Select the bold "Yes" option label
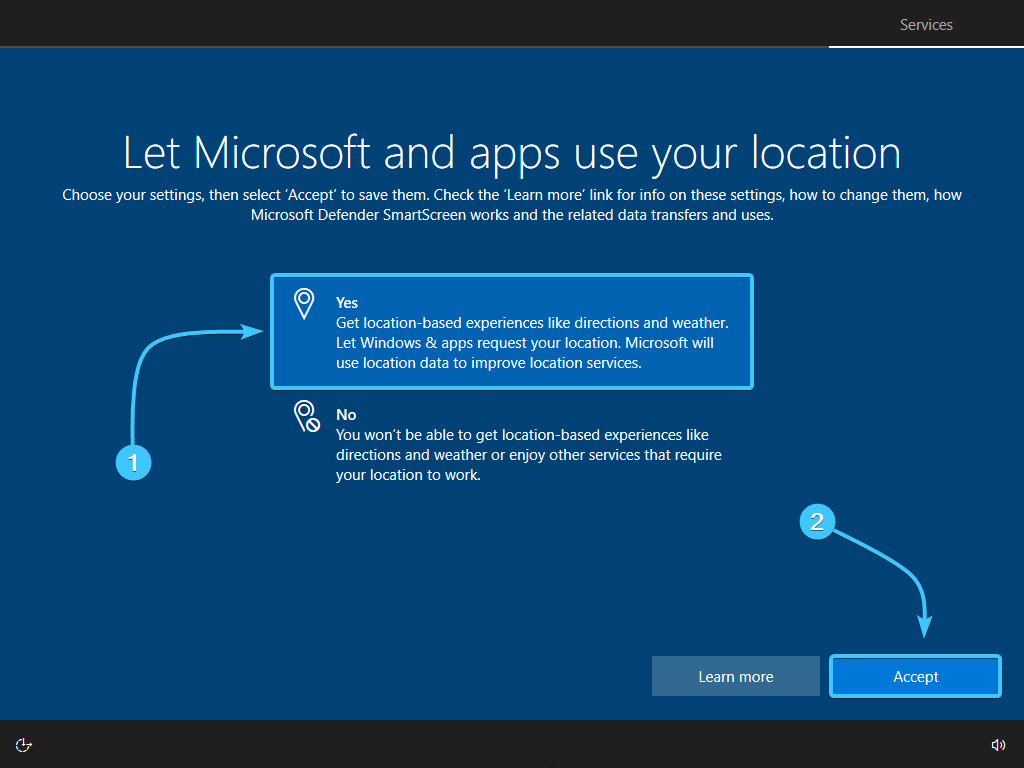The width and height of the screenshot is (1024, 768). [347, 303]
